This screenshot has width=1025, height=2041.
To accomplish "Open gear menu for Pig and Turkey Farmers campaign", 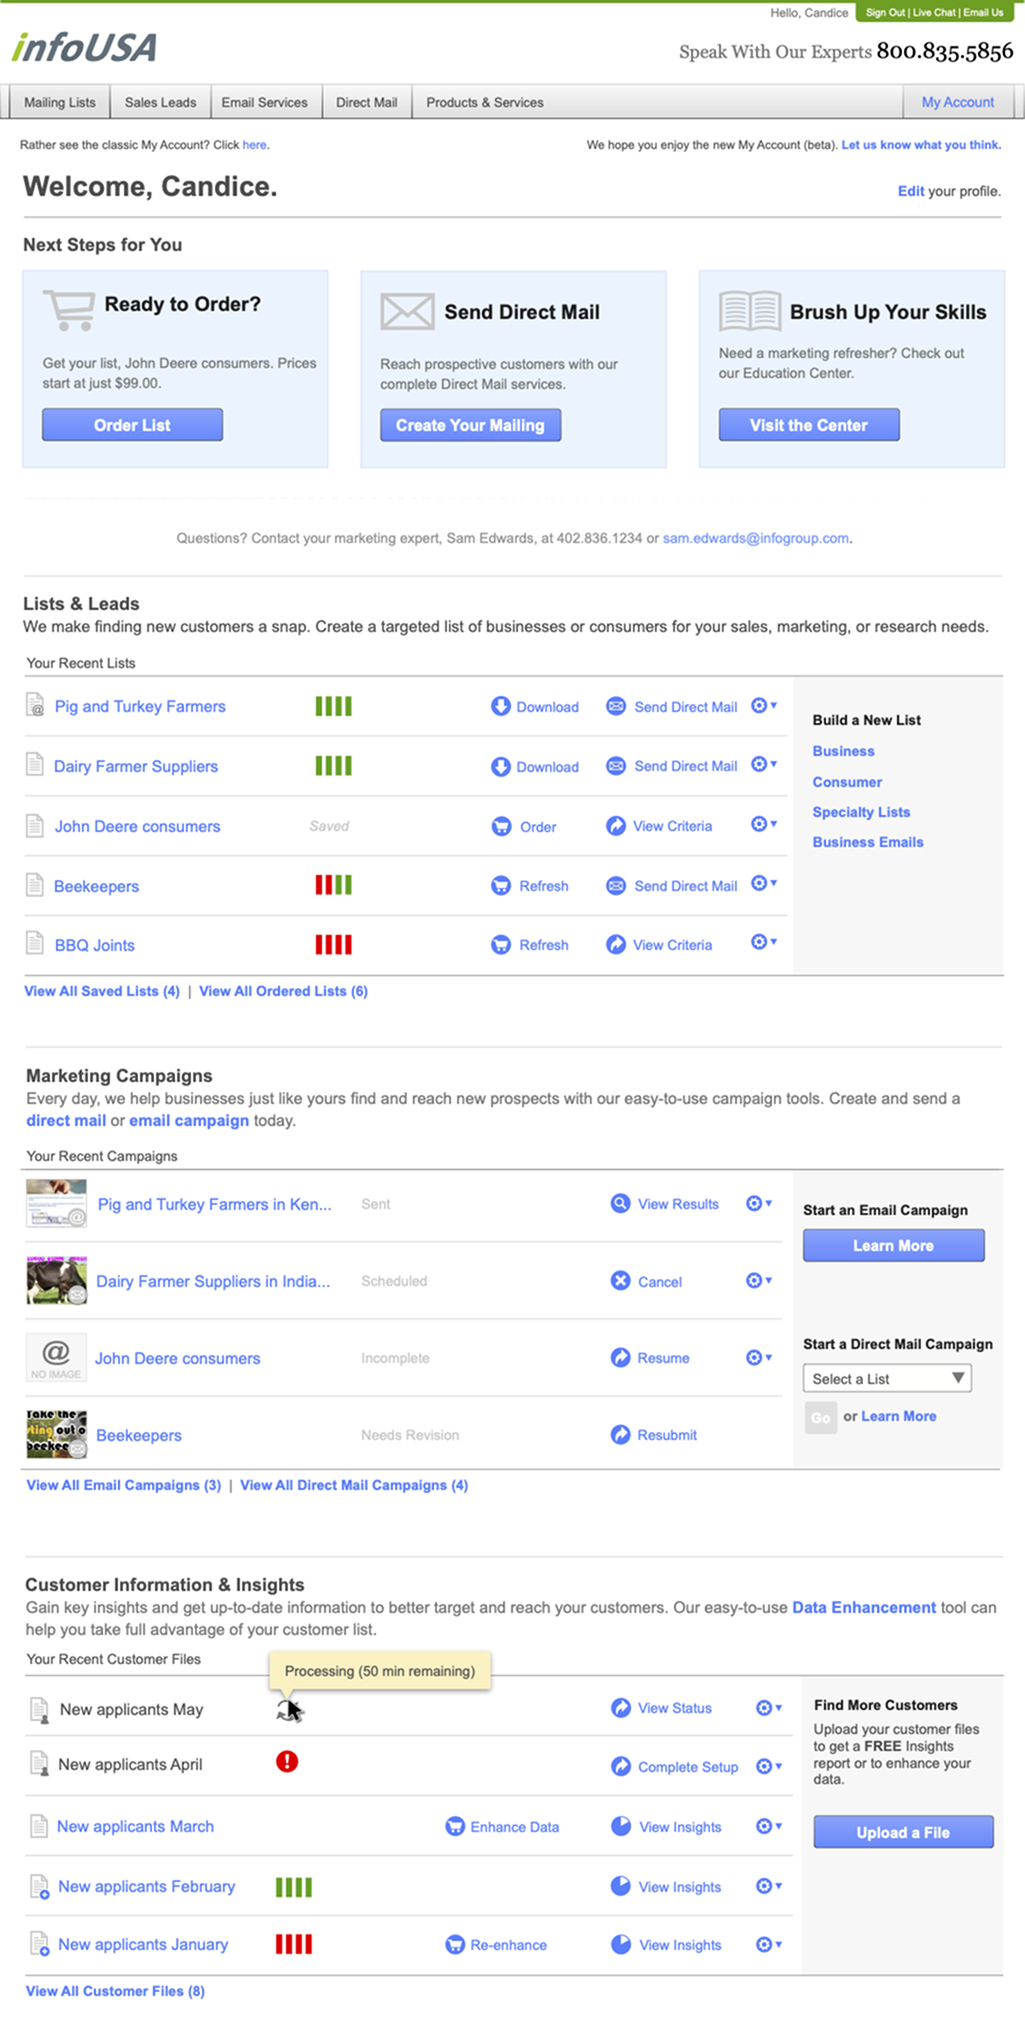I will pos(760,1203).
